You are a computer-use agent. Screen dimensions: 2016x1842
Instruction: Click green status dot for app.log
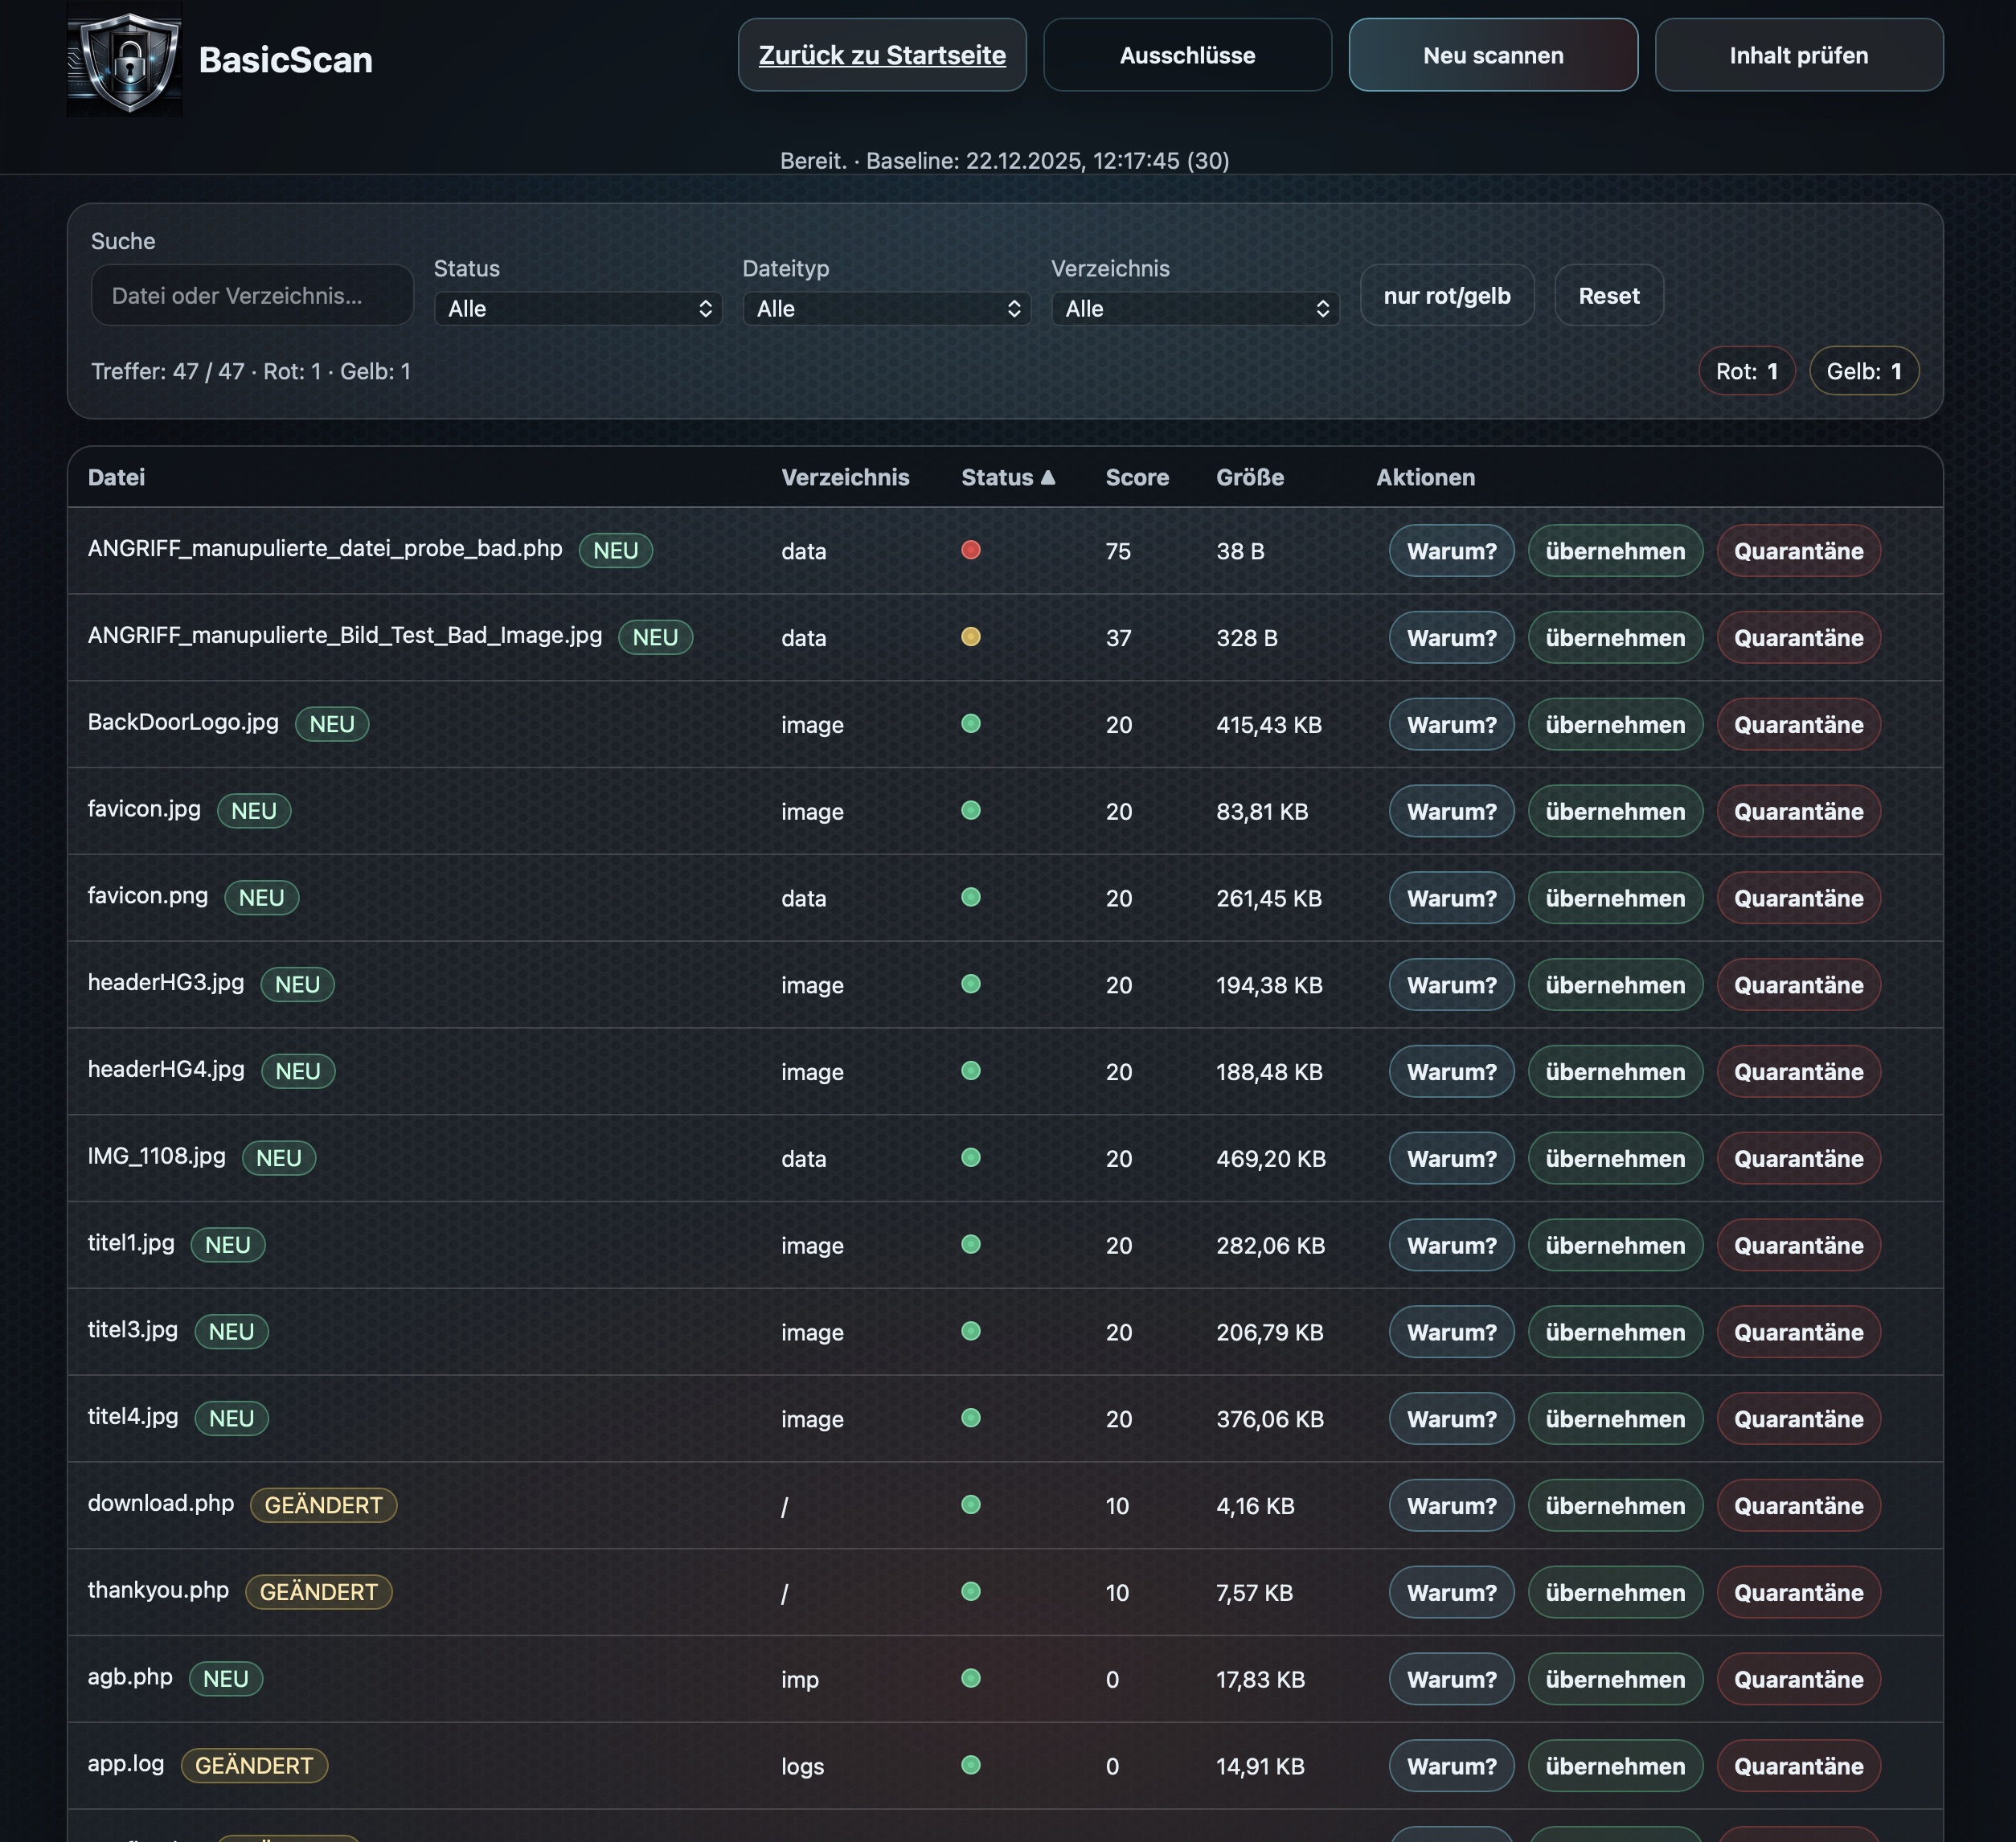tap(970, 1765)
